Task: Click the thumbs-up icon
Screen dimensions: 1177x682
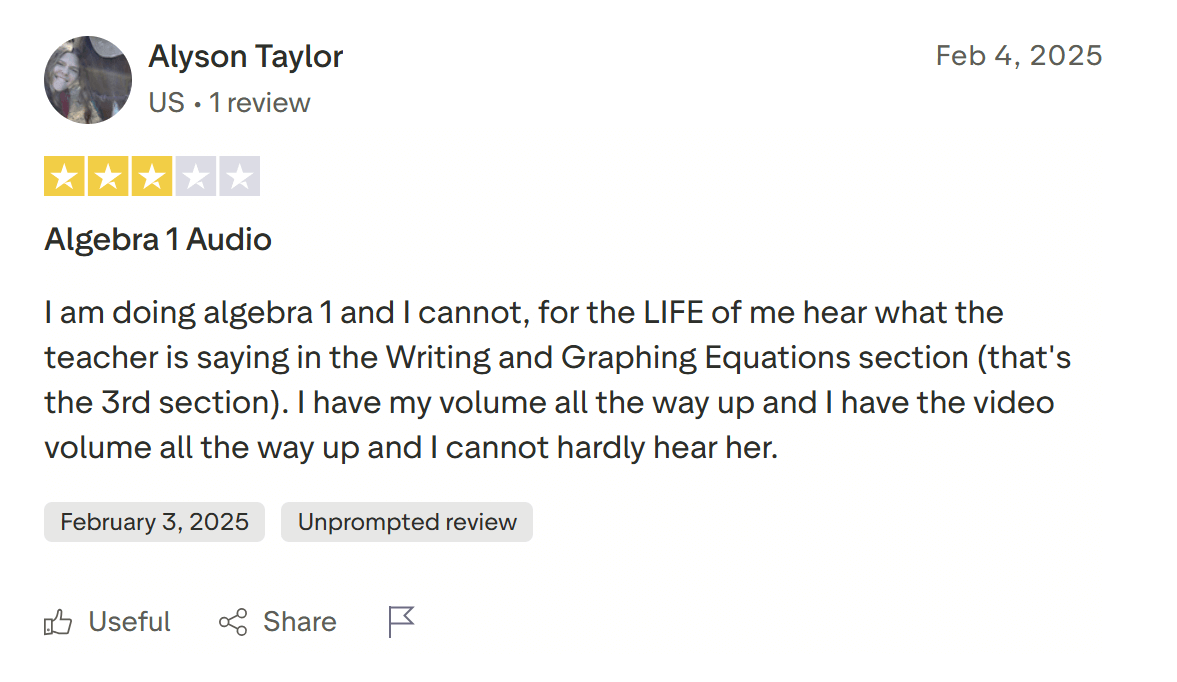Action: pos(58,623)
